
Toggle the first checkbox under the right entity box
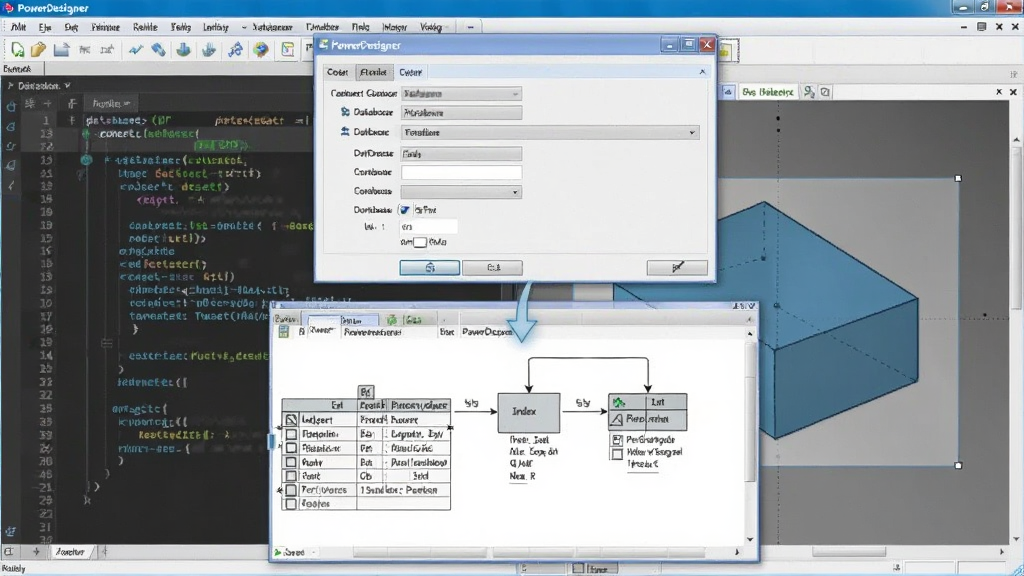point(617,440)
